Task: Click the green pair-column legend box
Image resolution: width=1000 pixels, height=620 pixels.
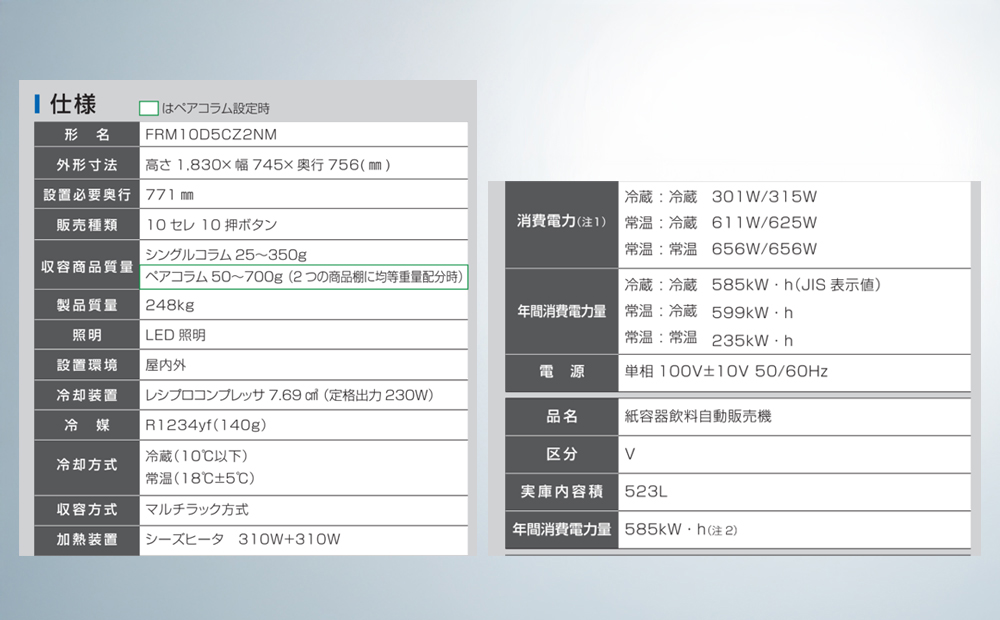Action: tap(148, 108)
